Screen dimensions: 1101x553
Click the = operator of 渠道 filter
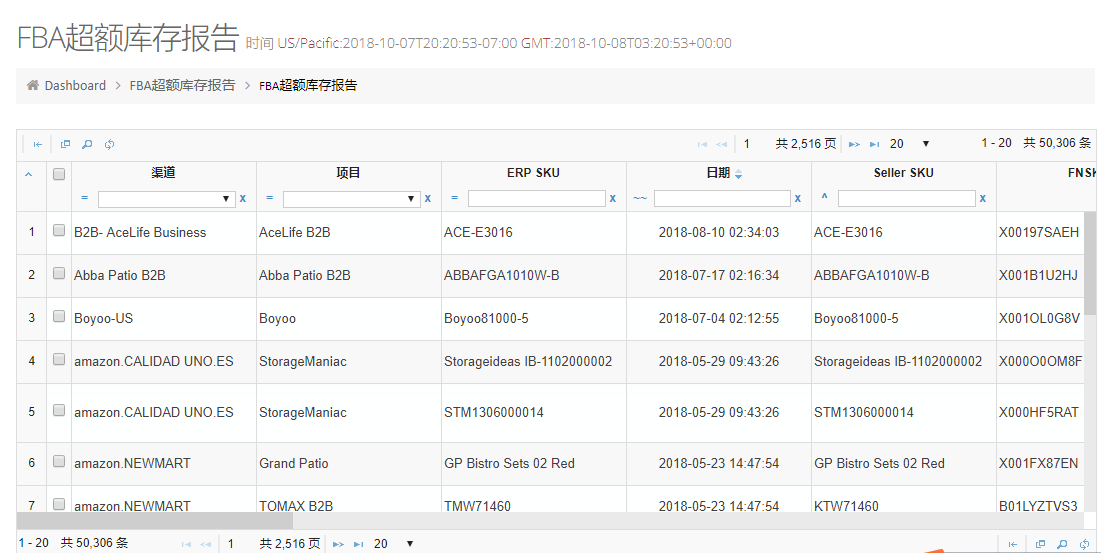pyautogui.click(x=84, y=198)
